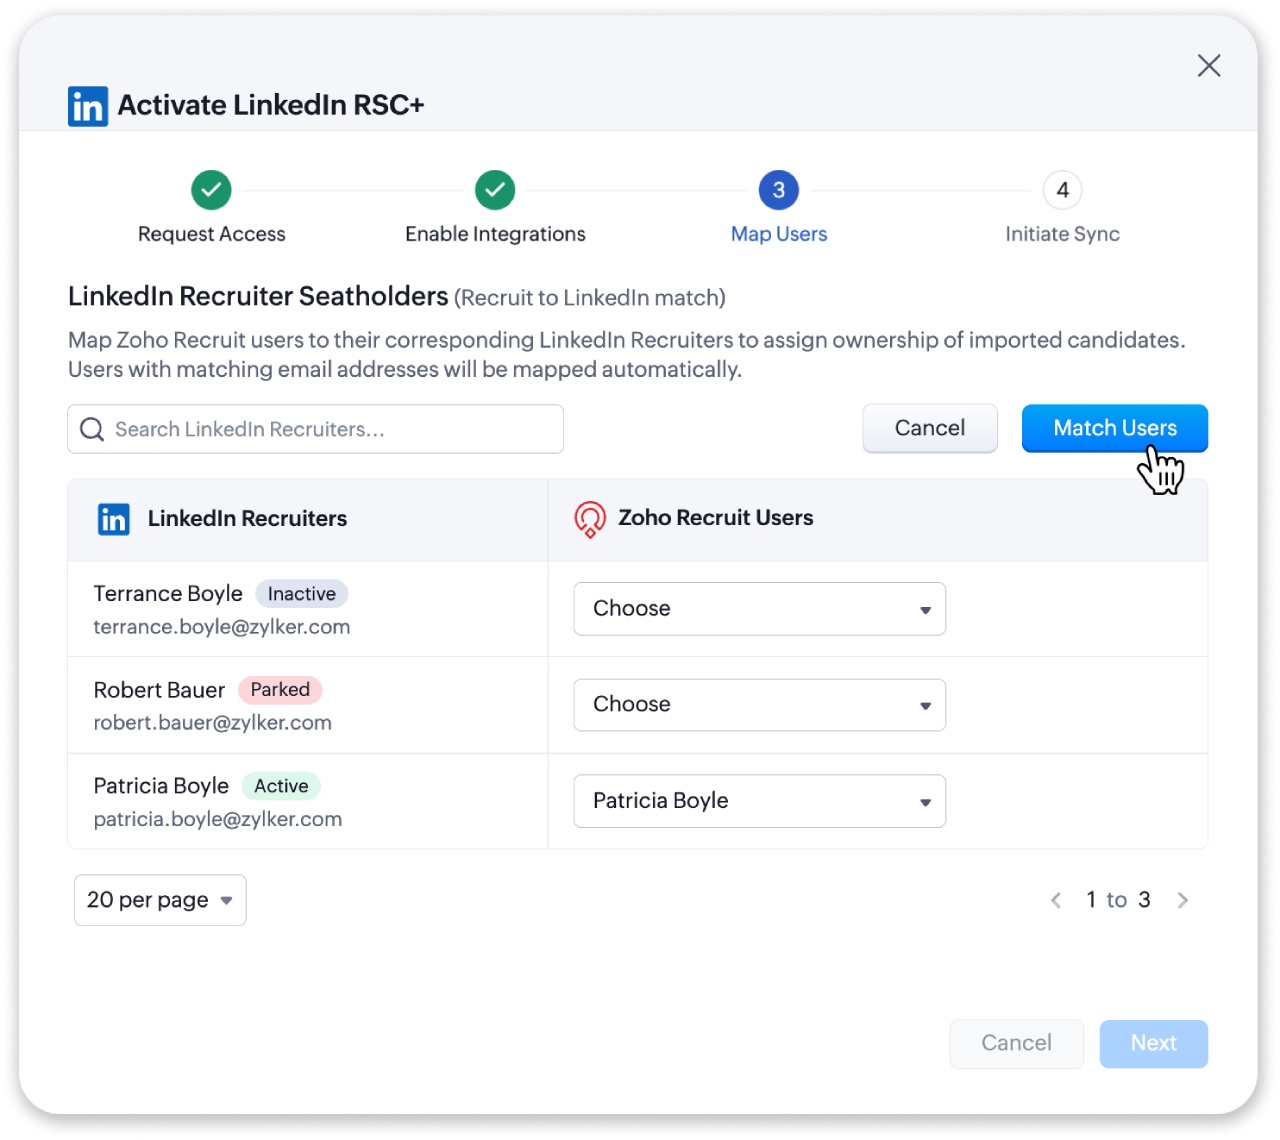The image size is (1280, 1140).
Task: Click patricia.boyle@zylker.com email
Action: click(x=218, y=819)
